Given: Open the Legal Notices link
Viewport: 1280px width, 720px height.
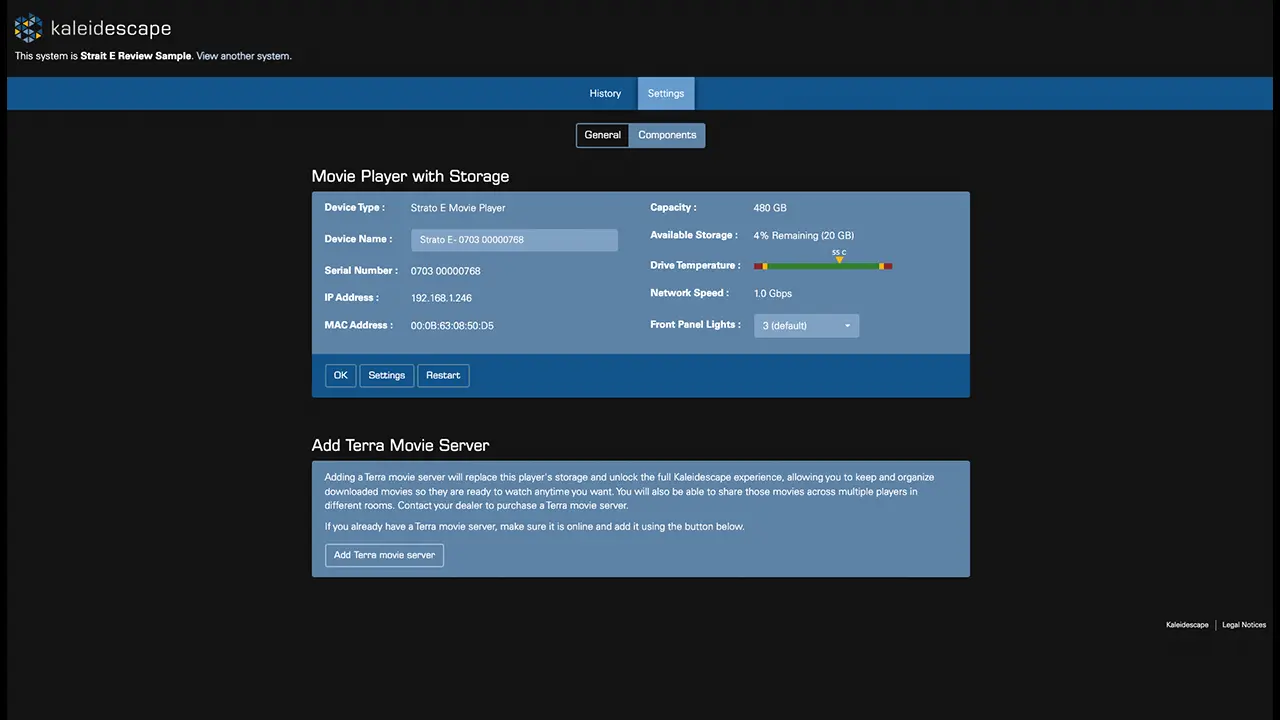Looking at the screenshot, I should coord(1244,625).
